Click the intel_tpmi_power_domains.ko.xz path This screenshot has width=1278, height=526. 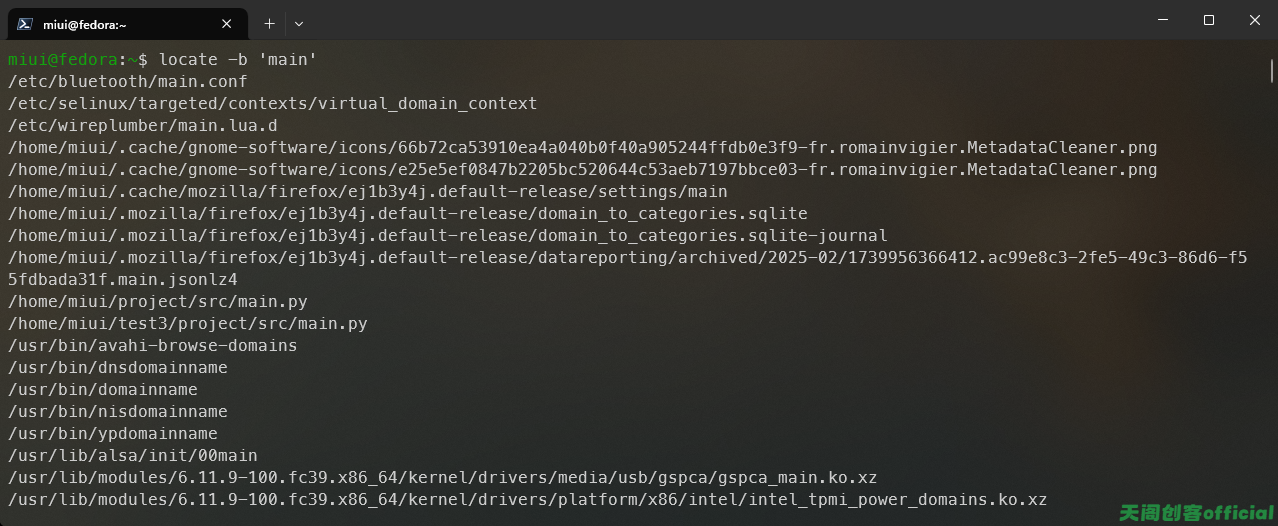pyautogui.click(x=528, y=500)
